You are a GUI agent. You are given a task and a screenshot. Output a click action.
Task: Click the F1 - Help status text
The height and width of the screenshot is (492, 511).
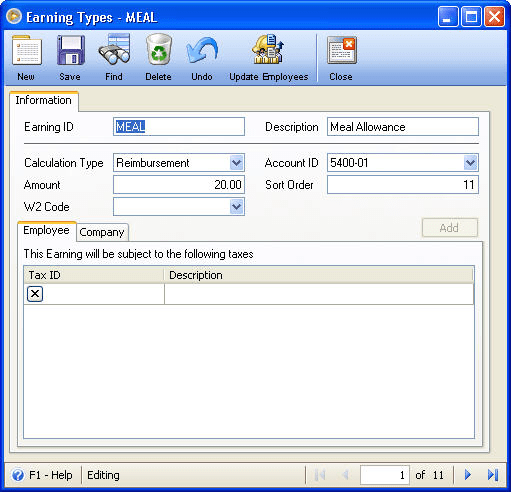click(x=51, y=475)
